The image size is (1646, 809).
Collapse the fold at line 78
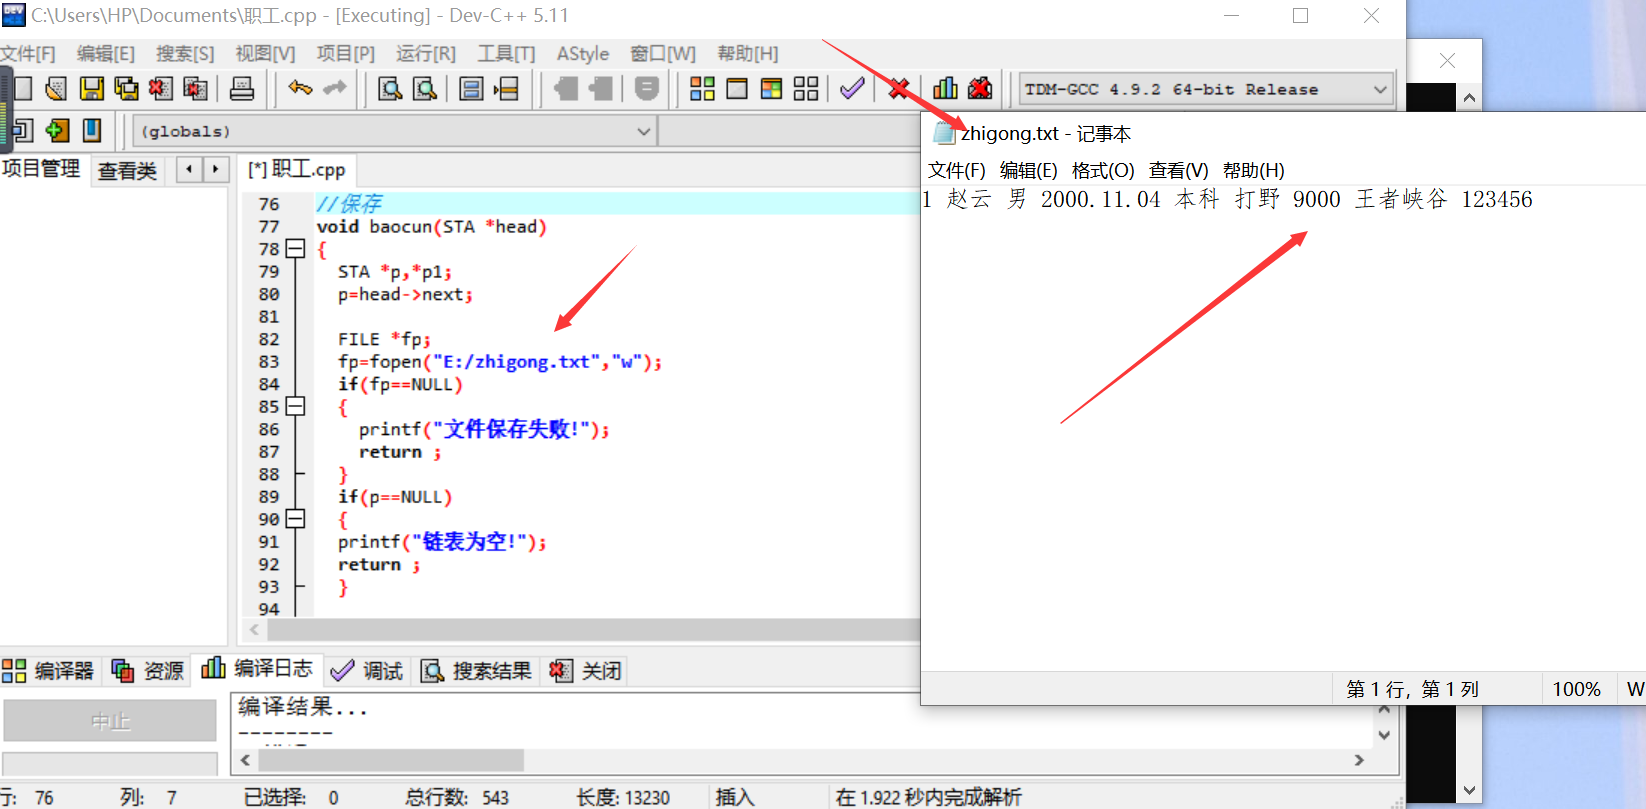coord(295,249)
